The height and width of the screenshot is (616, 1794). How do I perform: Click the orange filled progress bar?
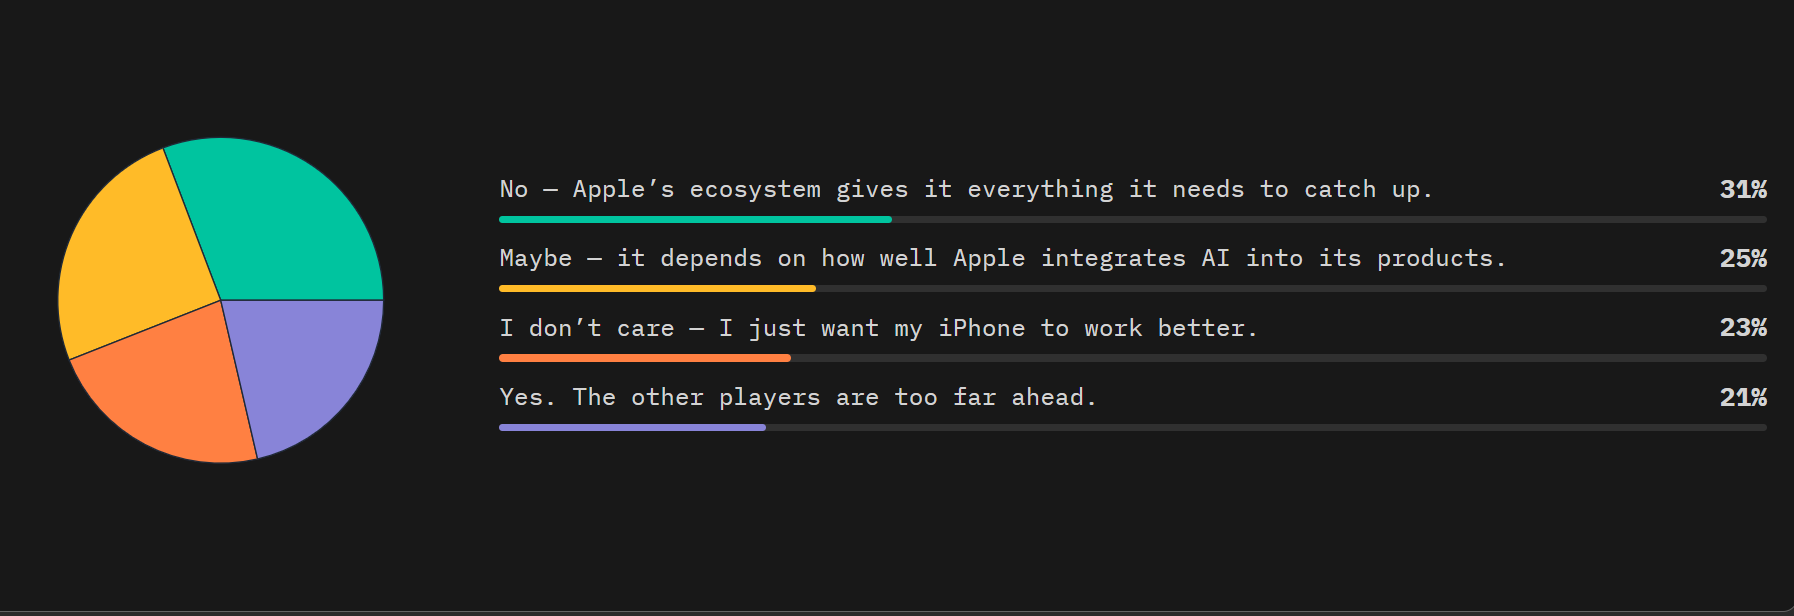tap(645, 358)
